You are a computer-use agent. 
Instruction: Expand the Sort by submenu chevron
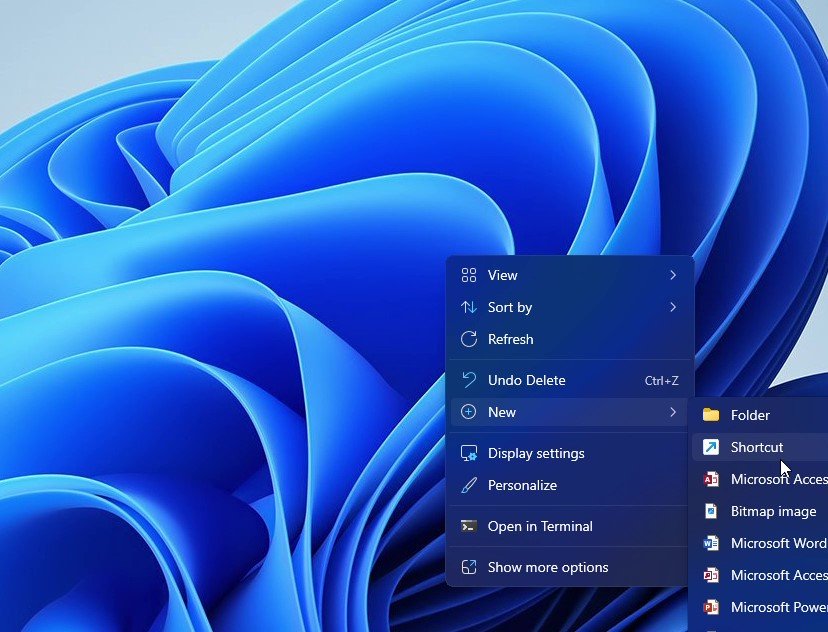(x=674, y=307)
